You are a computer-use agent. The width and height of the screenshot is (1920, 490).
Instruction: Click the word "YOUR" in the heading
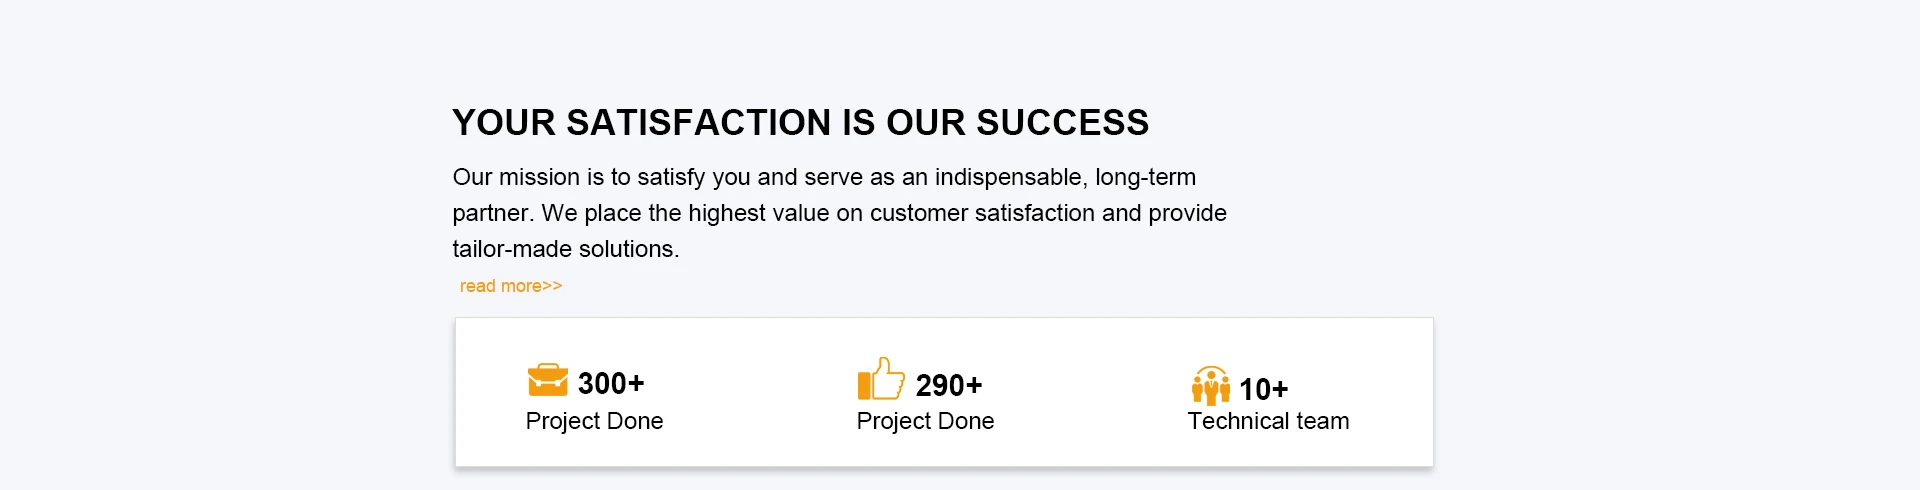[x=503, y=123]
